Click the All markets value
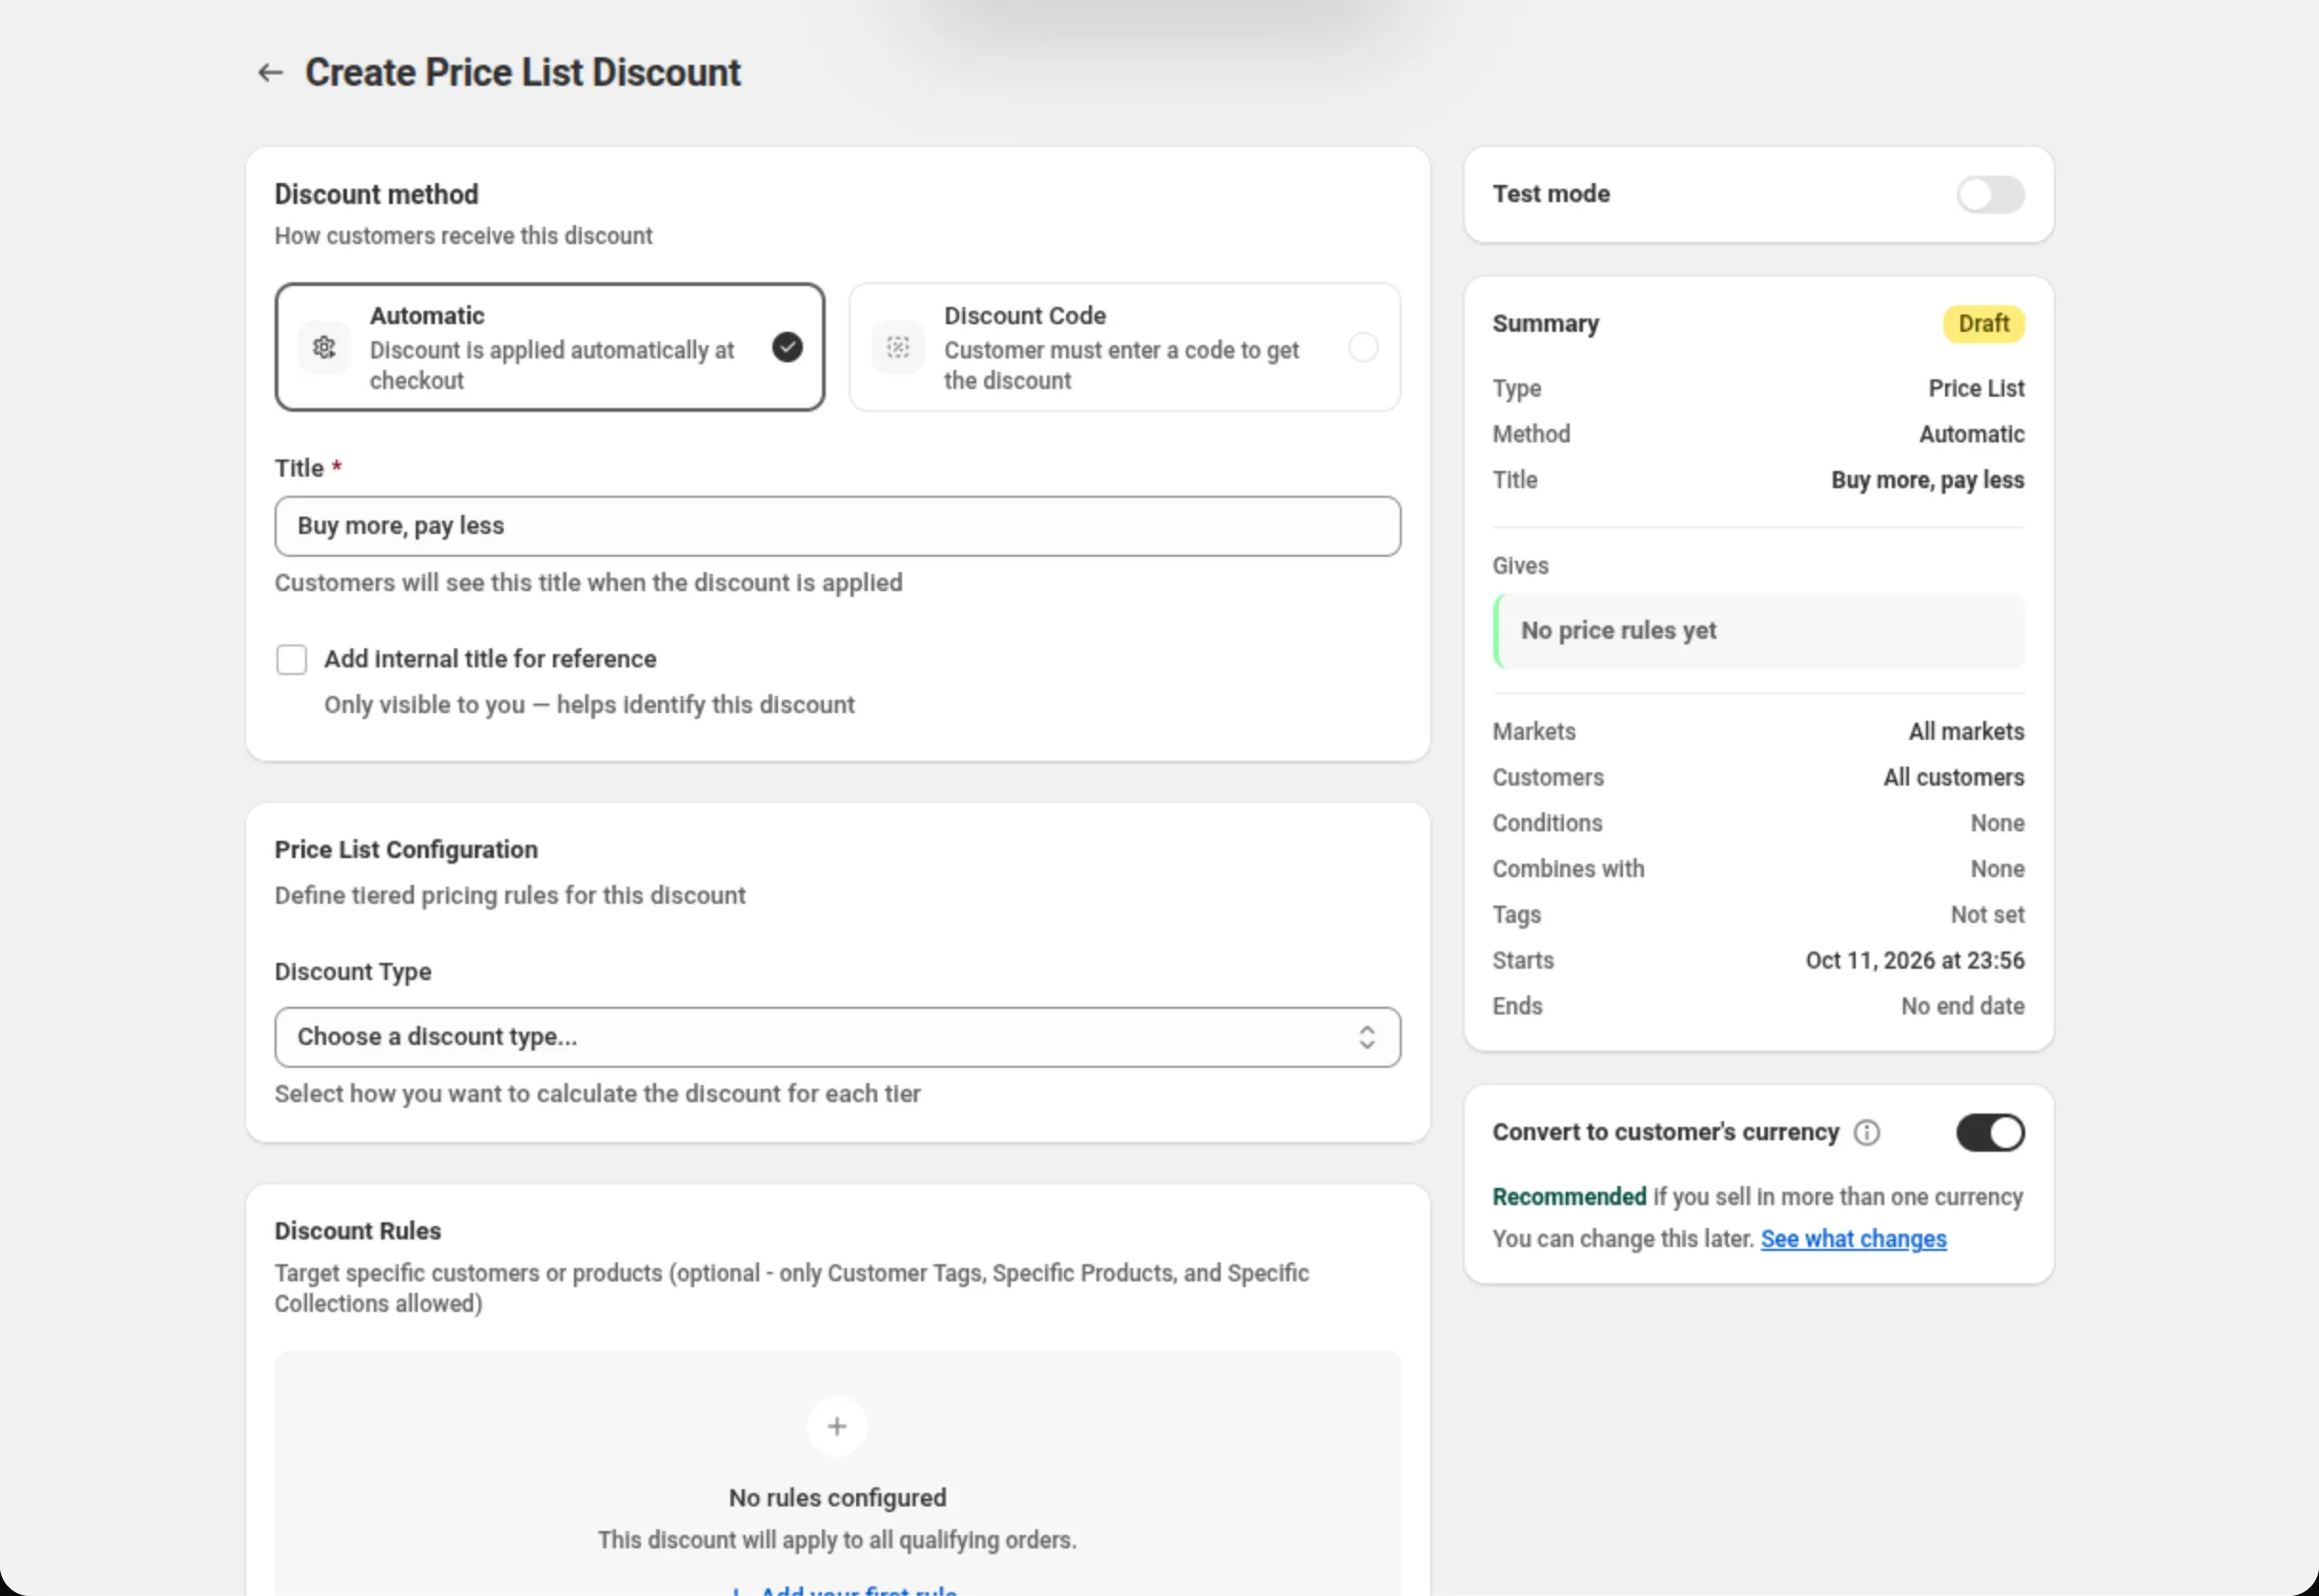The image size is (2319, 1596). click(1966, 732)
